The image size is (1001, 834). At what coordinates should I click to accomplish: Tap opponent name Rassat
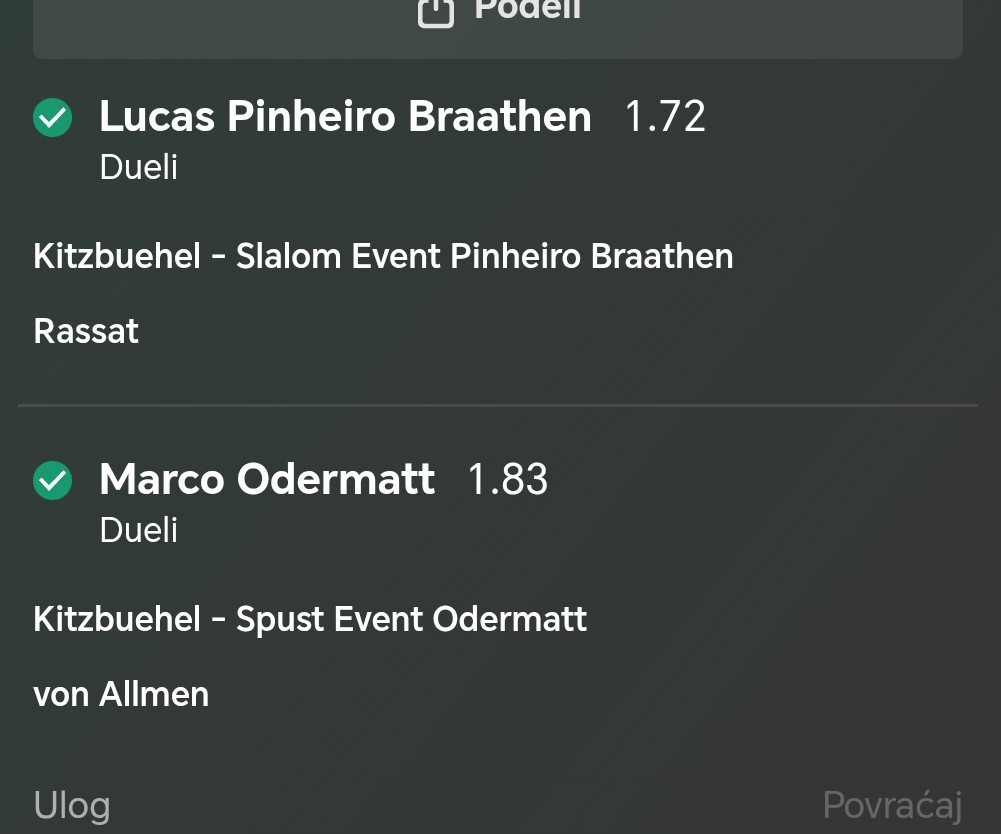[86, 331]
